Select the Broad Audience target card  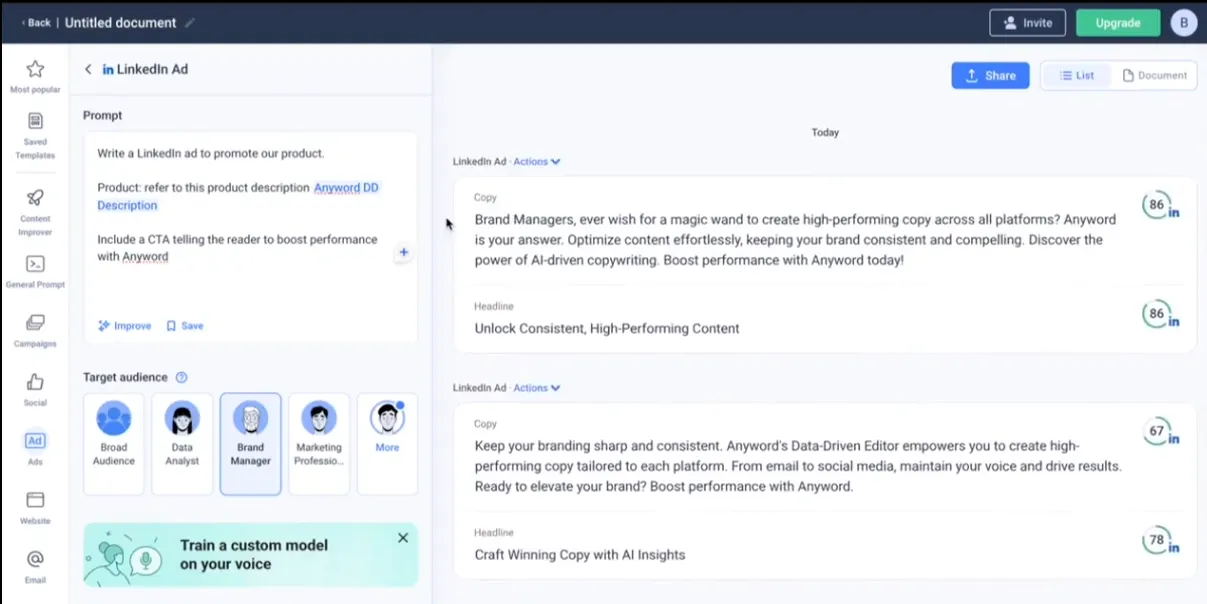(x=114, y=444)
